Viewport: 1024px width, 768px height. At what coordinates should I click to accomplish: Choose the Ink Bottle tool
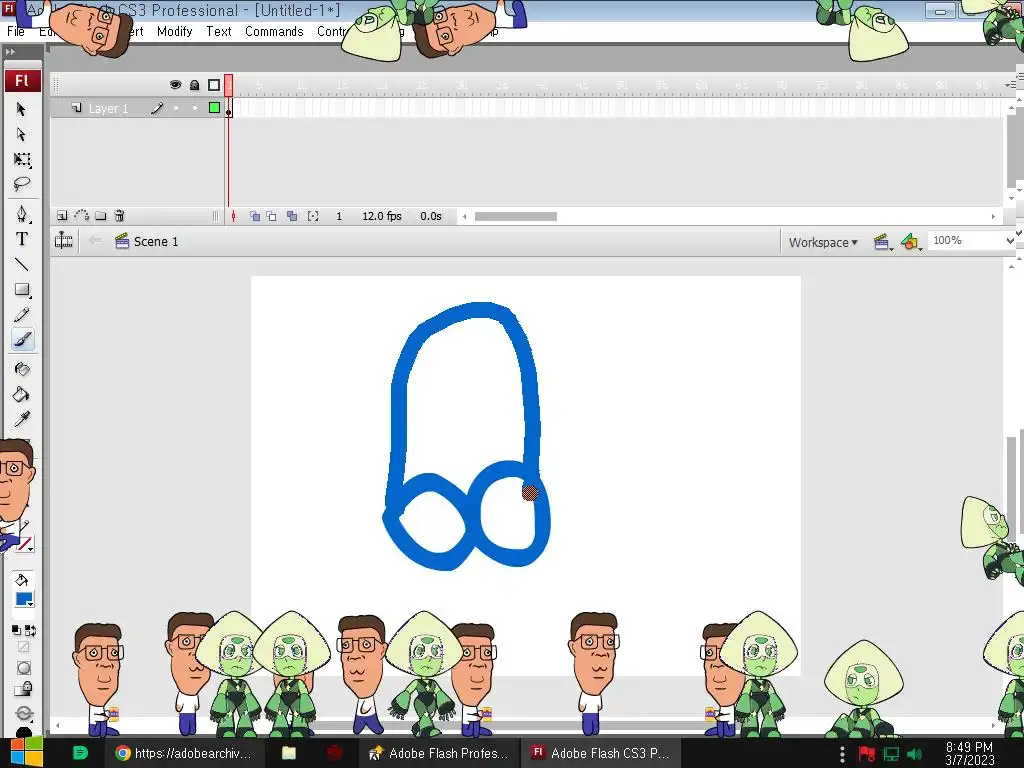[22, 369]
